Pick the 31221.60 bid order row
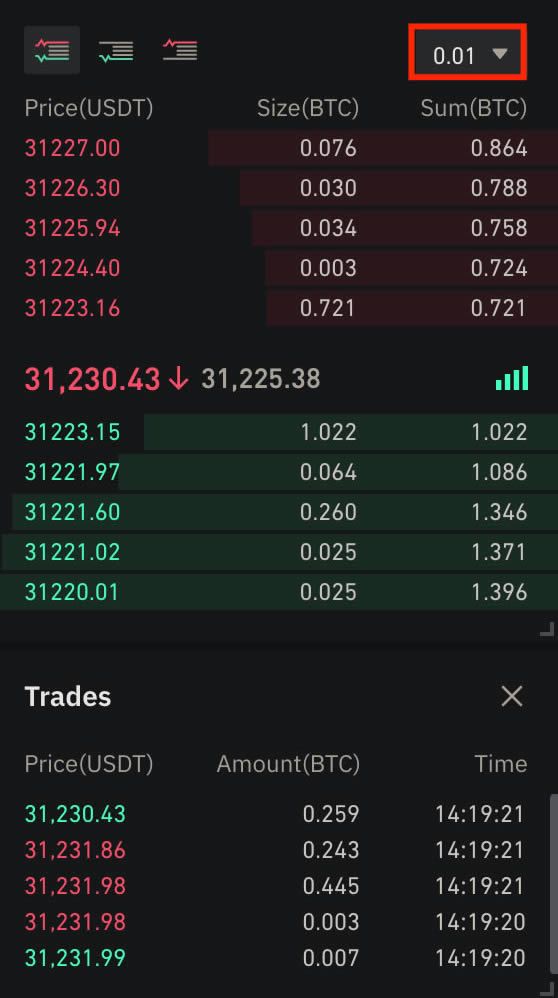Screen dimensions: 558x998 (279, 512)
